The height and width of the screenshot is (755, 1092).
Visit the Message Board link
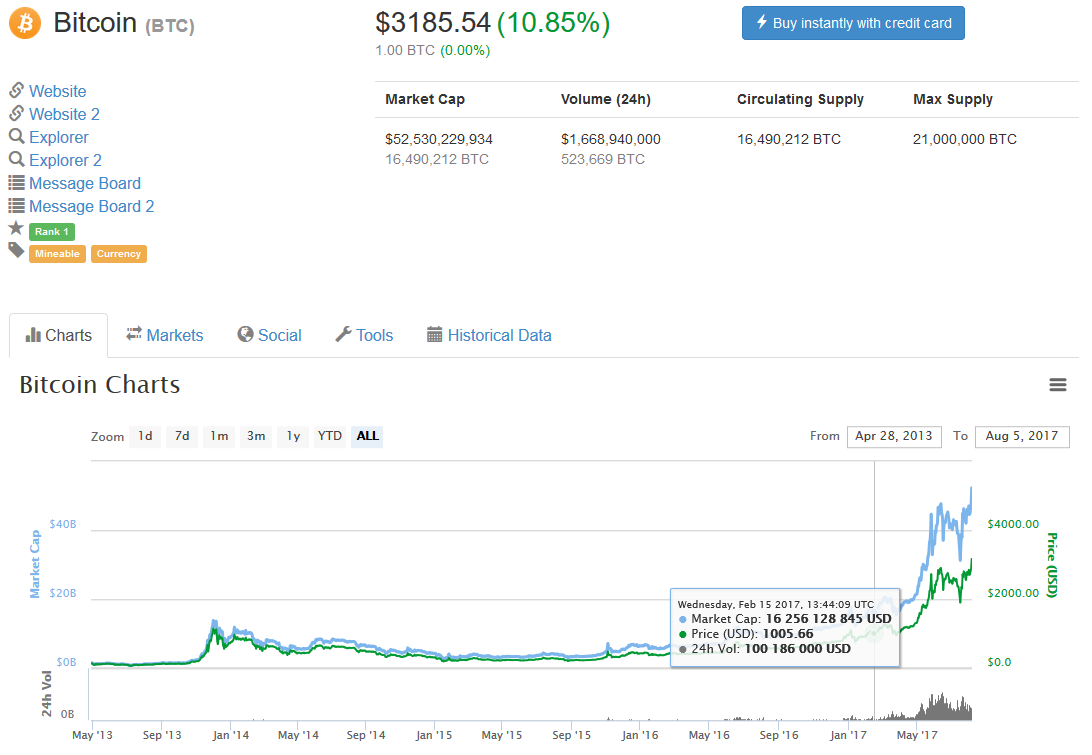[x=85, y=183]
